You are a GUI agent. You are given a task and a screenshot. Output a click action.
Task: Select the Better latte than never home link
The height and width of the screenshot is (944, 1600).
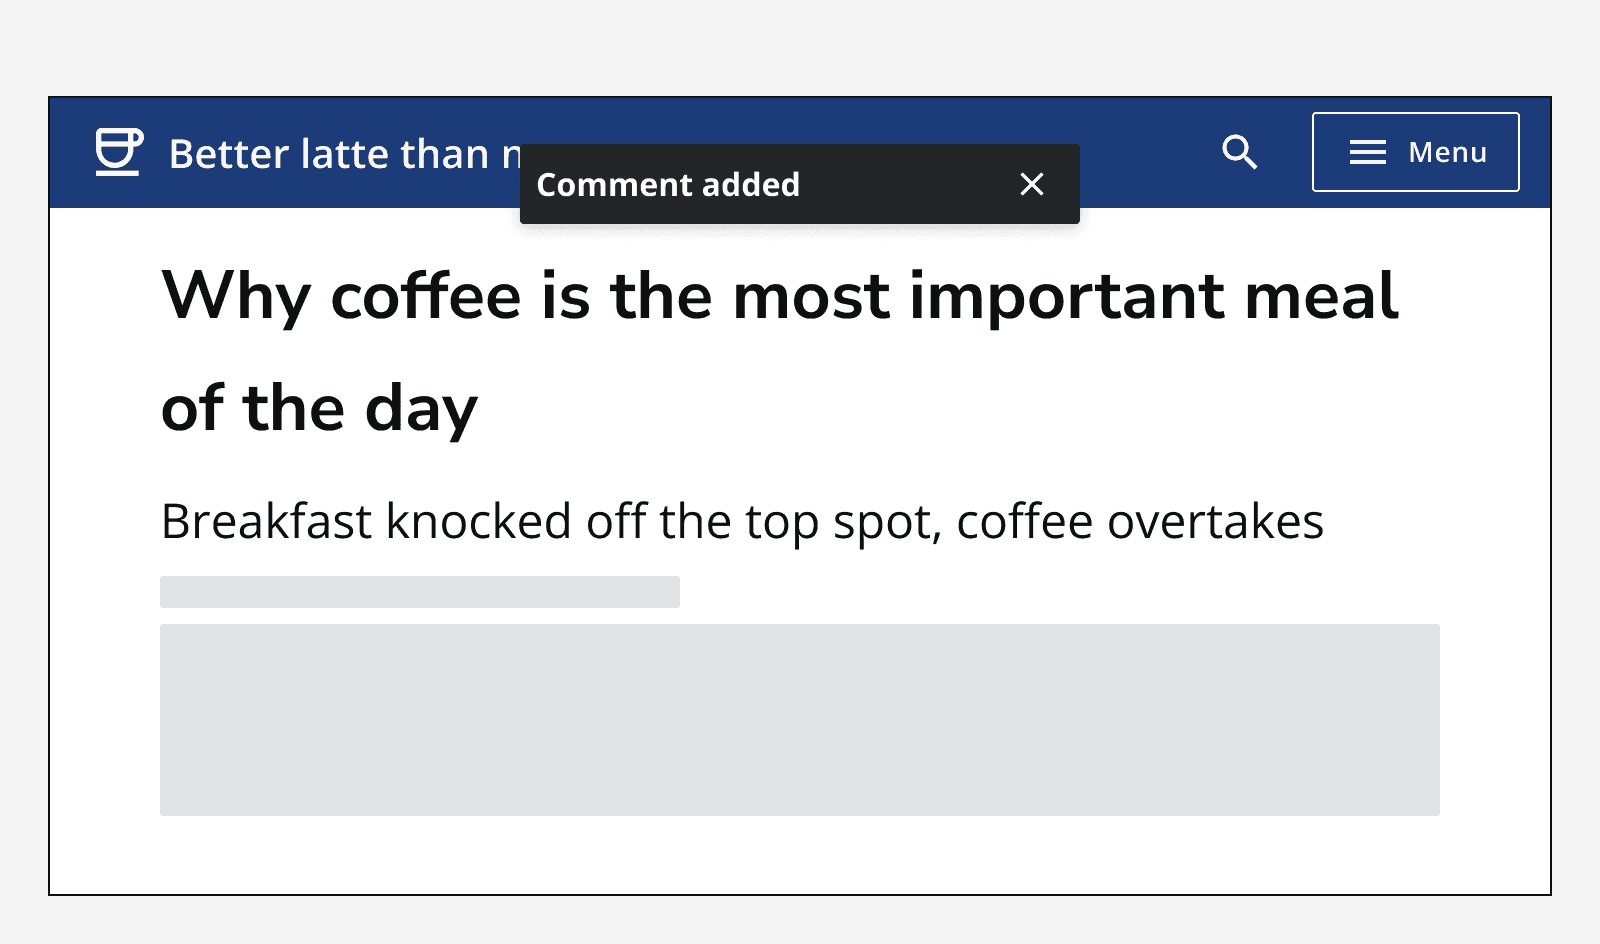coord(300,152)
